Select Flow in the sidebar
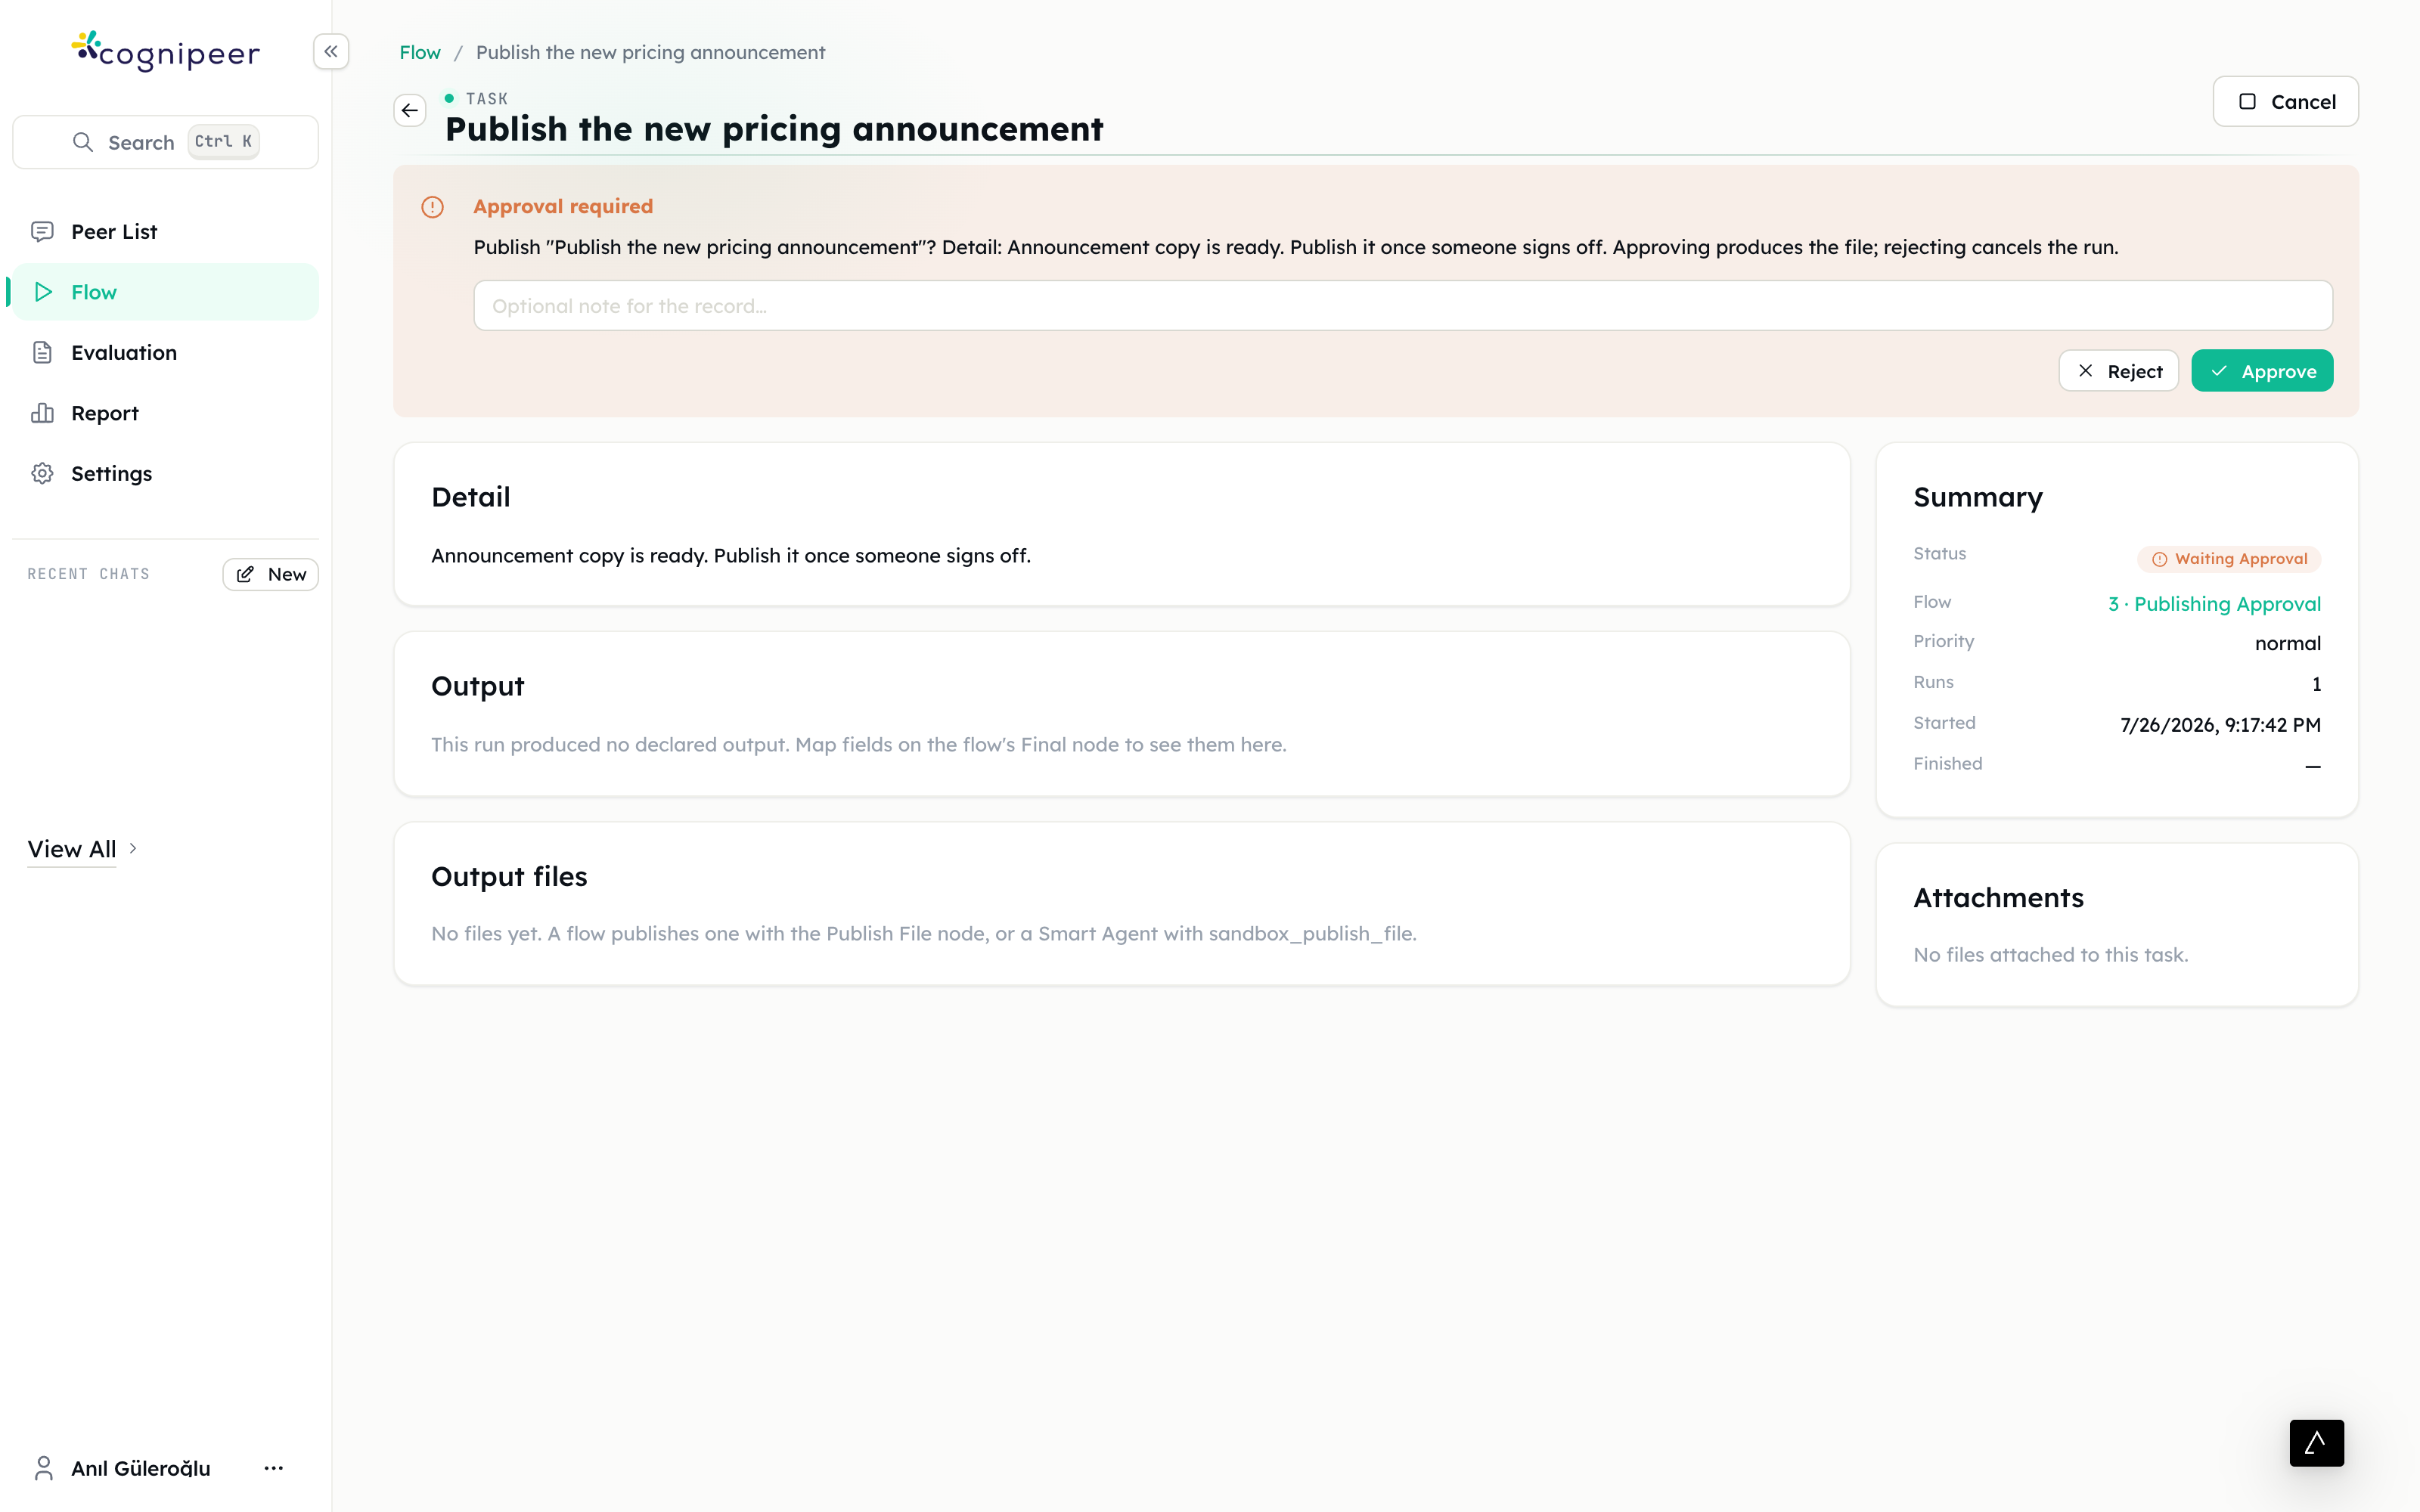Viewport: 2420px width, 1512px height. (x=165, y=292)
